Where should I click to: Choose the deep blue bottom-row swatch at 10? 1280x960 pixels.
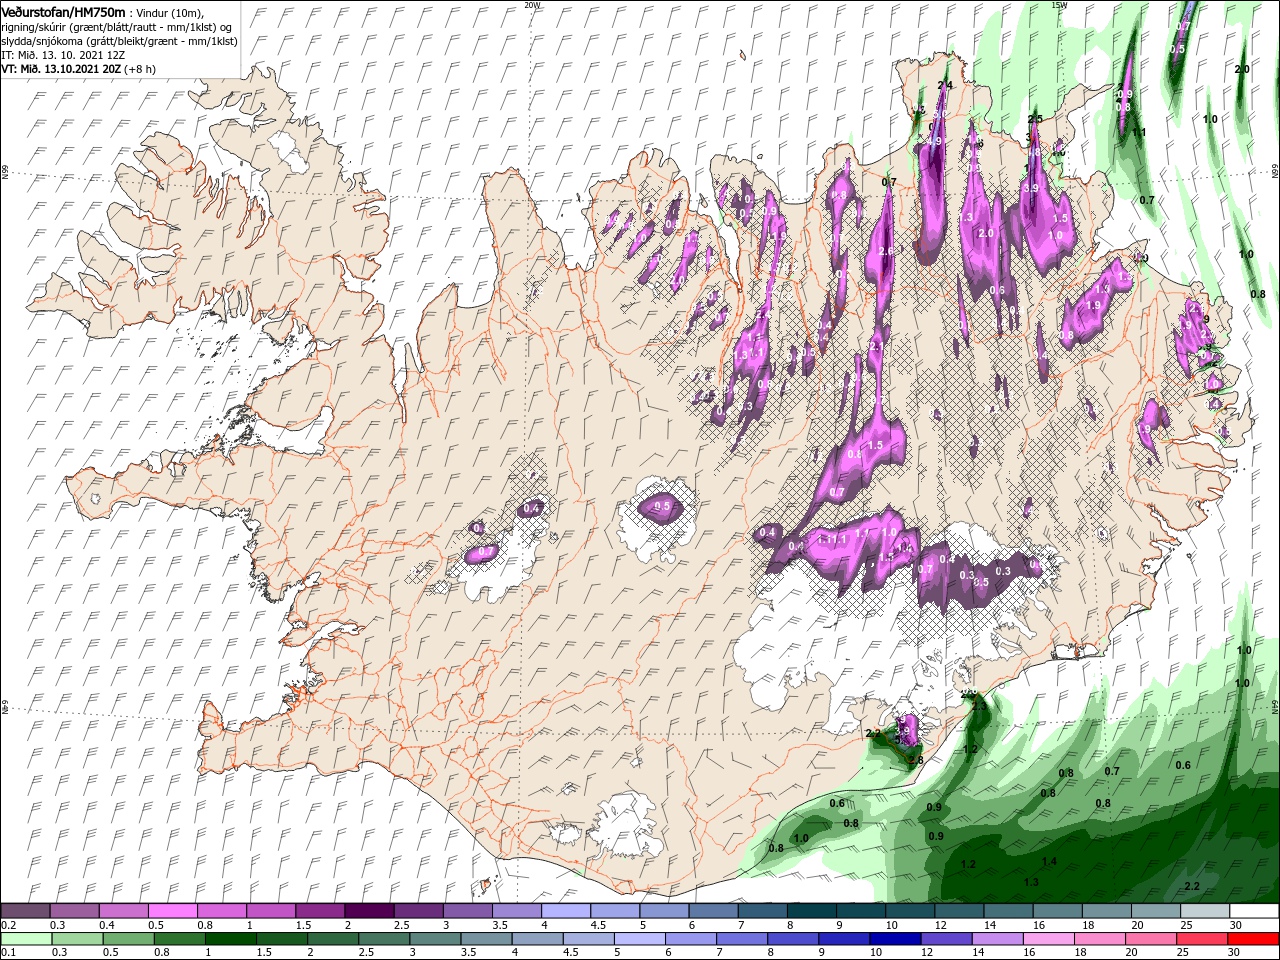coord(894,939)
